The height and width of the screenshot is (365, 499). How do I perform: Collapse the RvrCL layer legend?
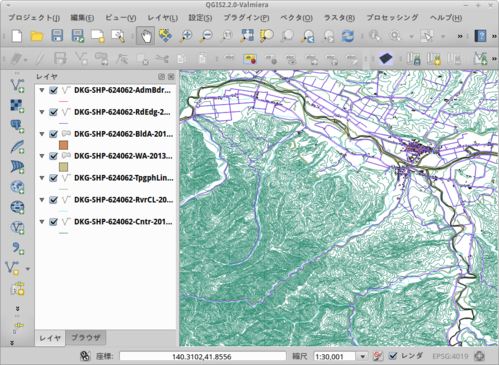(42, 200)
